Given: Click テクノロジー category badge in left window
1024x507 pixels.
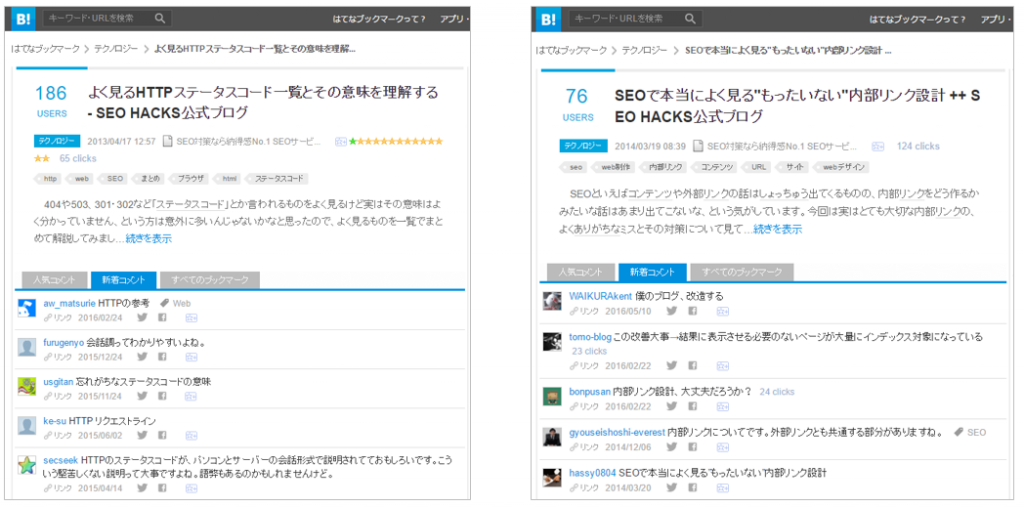Looking at the screenshot, I should [x=57, y=141].
